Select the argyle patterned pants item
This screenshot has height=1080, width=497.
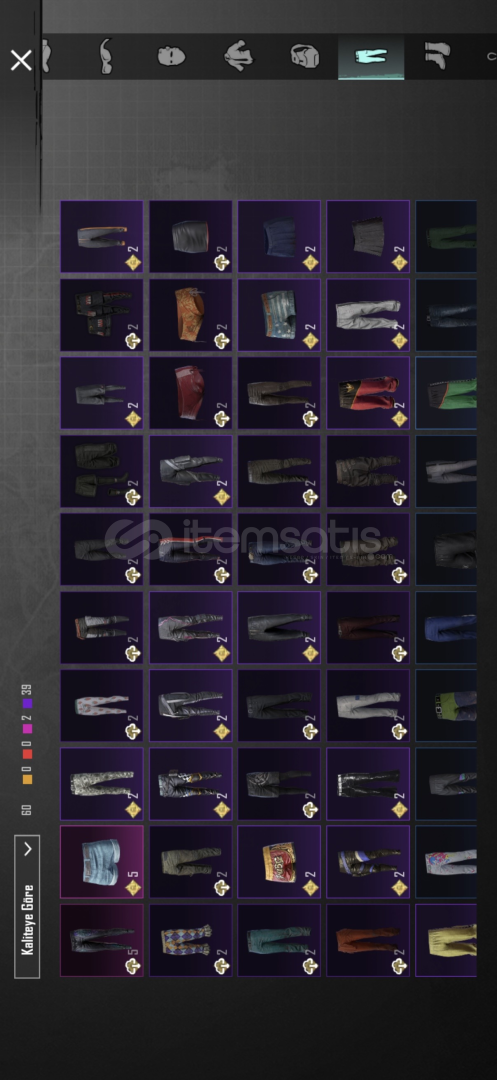[191, 940]
